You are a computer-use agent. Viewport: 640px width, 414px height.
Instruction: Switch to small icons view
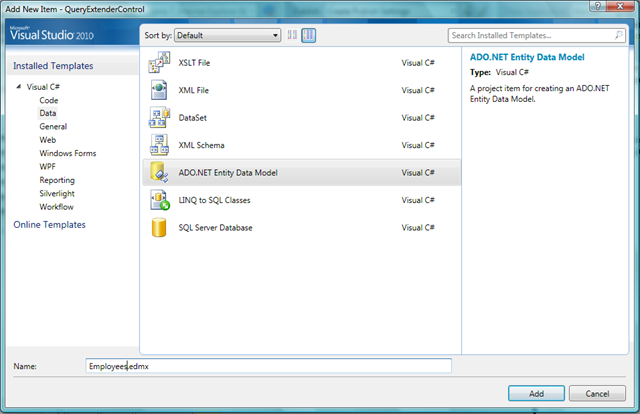tap(292, 35)
